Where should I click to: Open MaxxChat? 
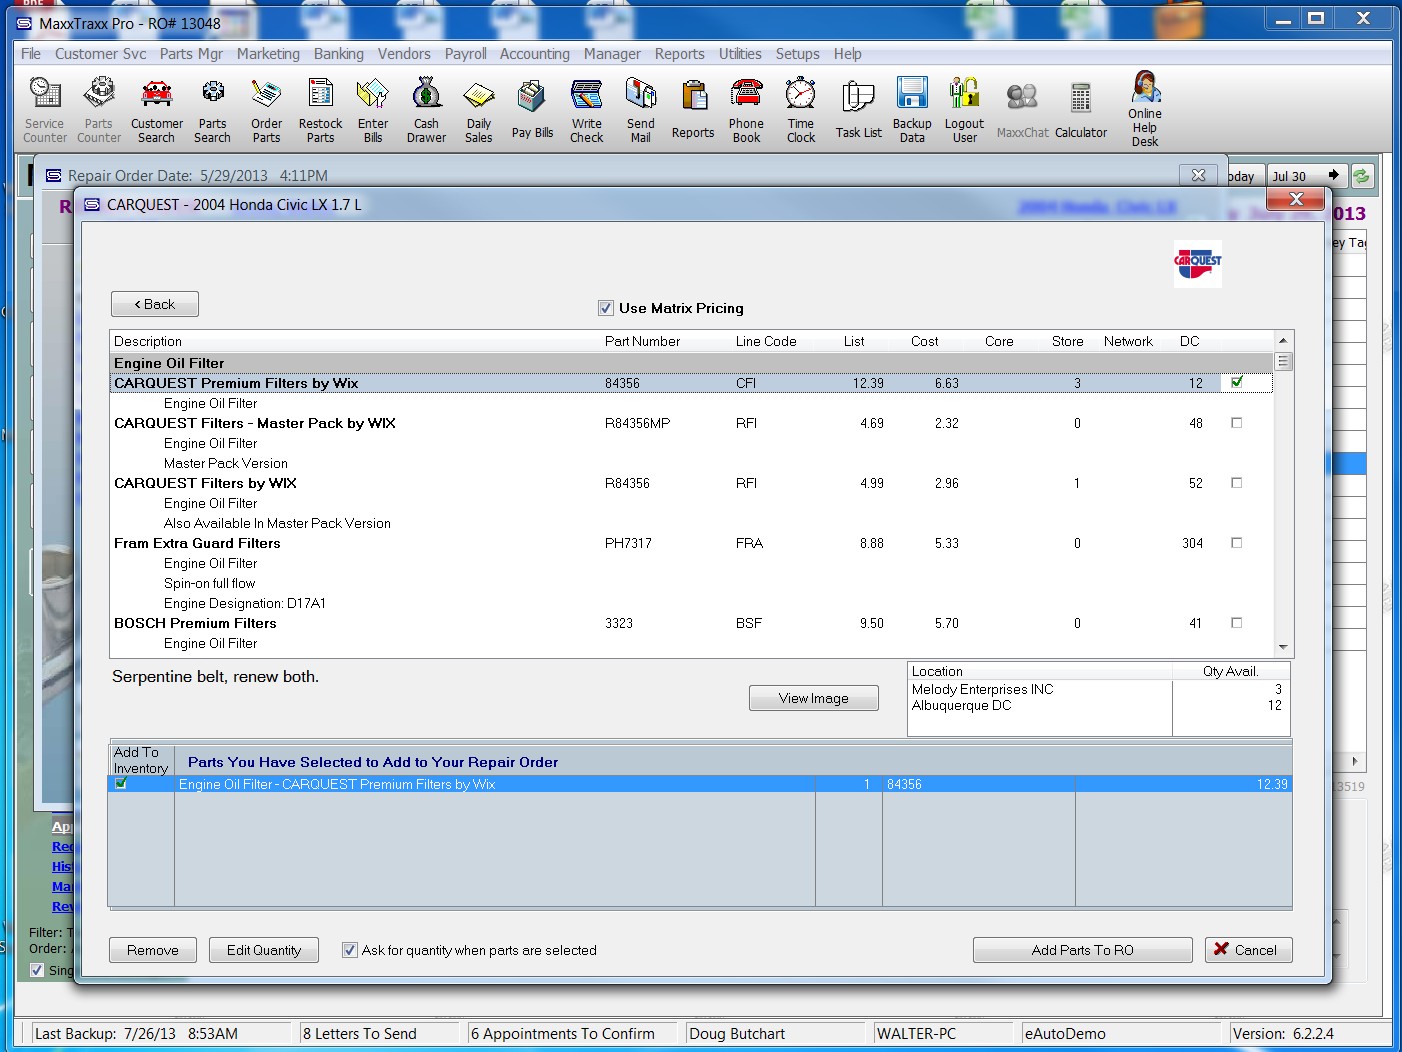pos(1023,110)
